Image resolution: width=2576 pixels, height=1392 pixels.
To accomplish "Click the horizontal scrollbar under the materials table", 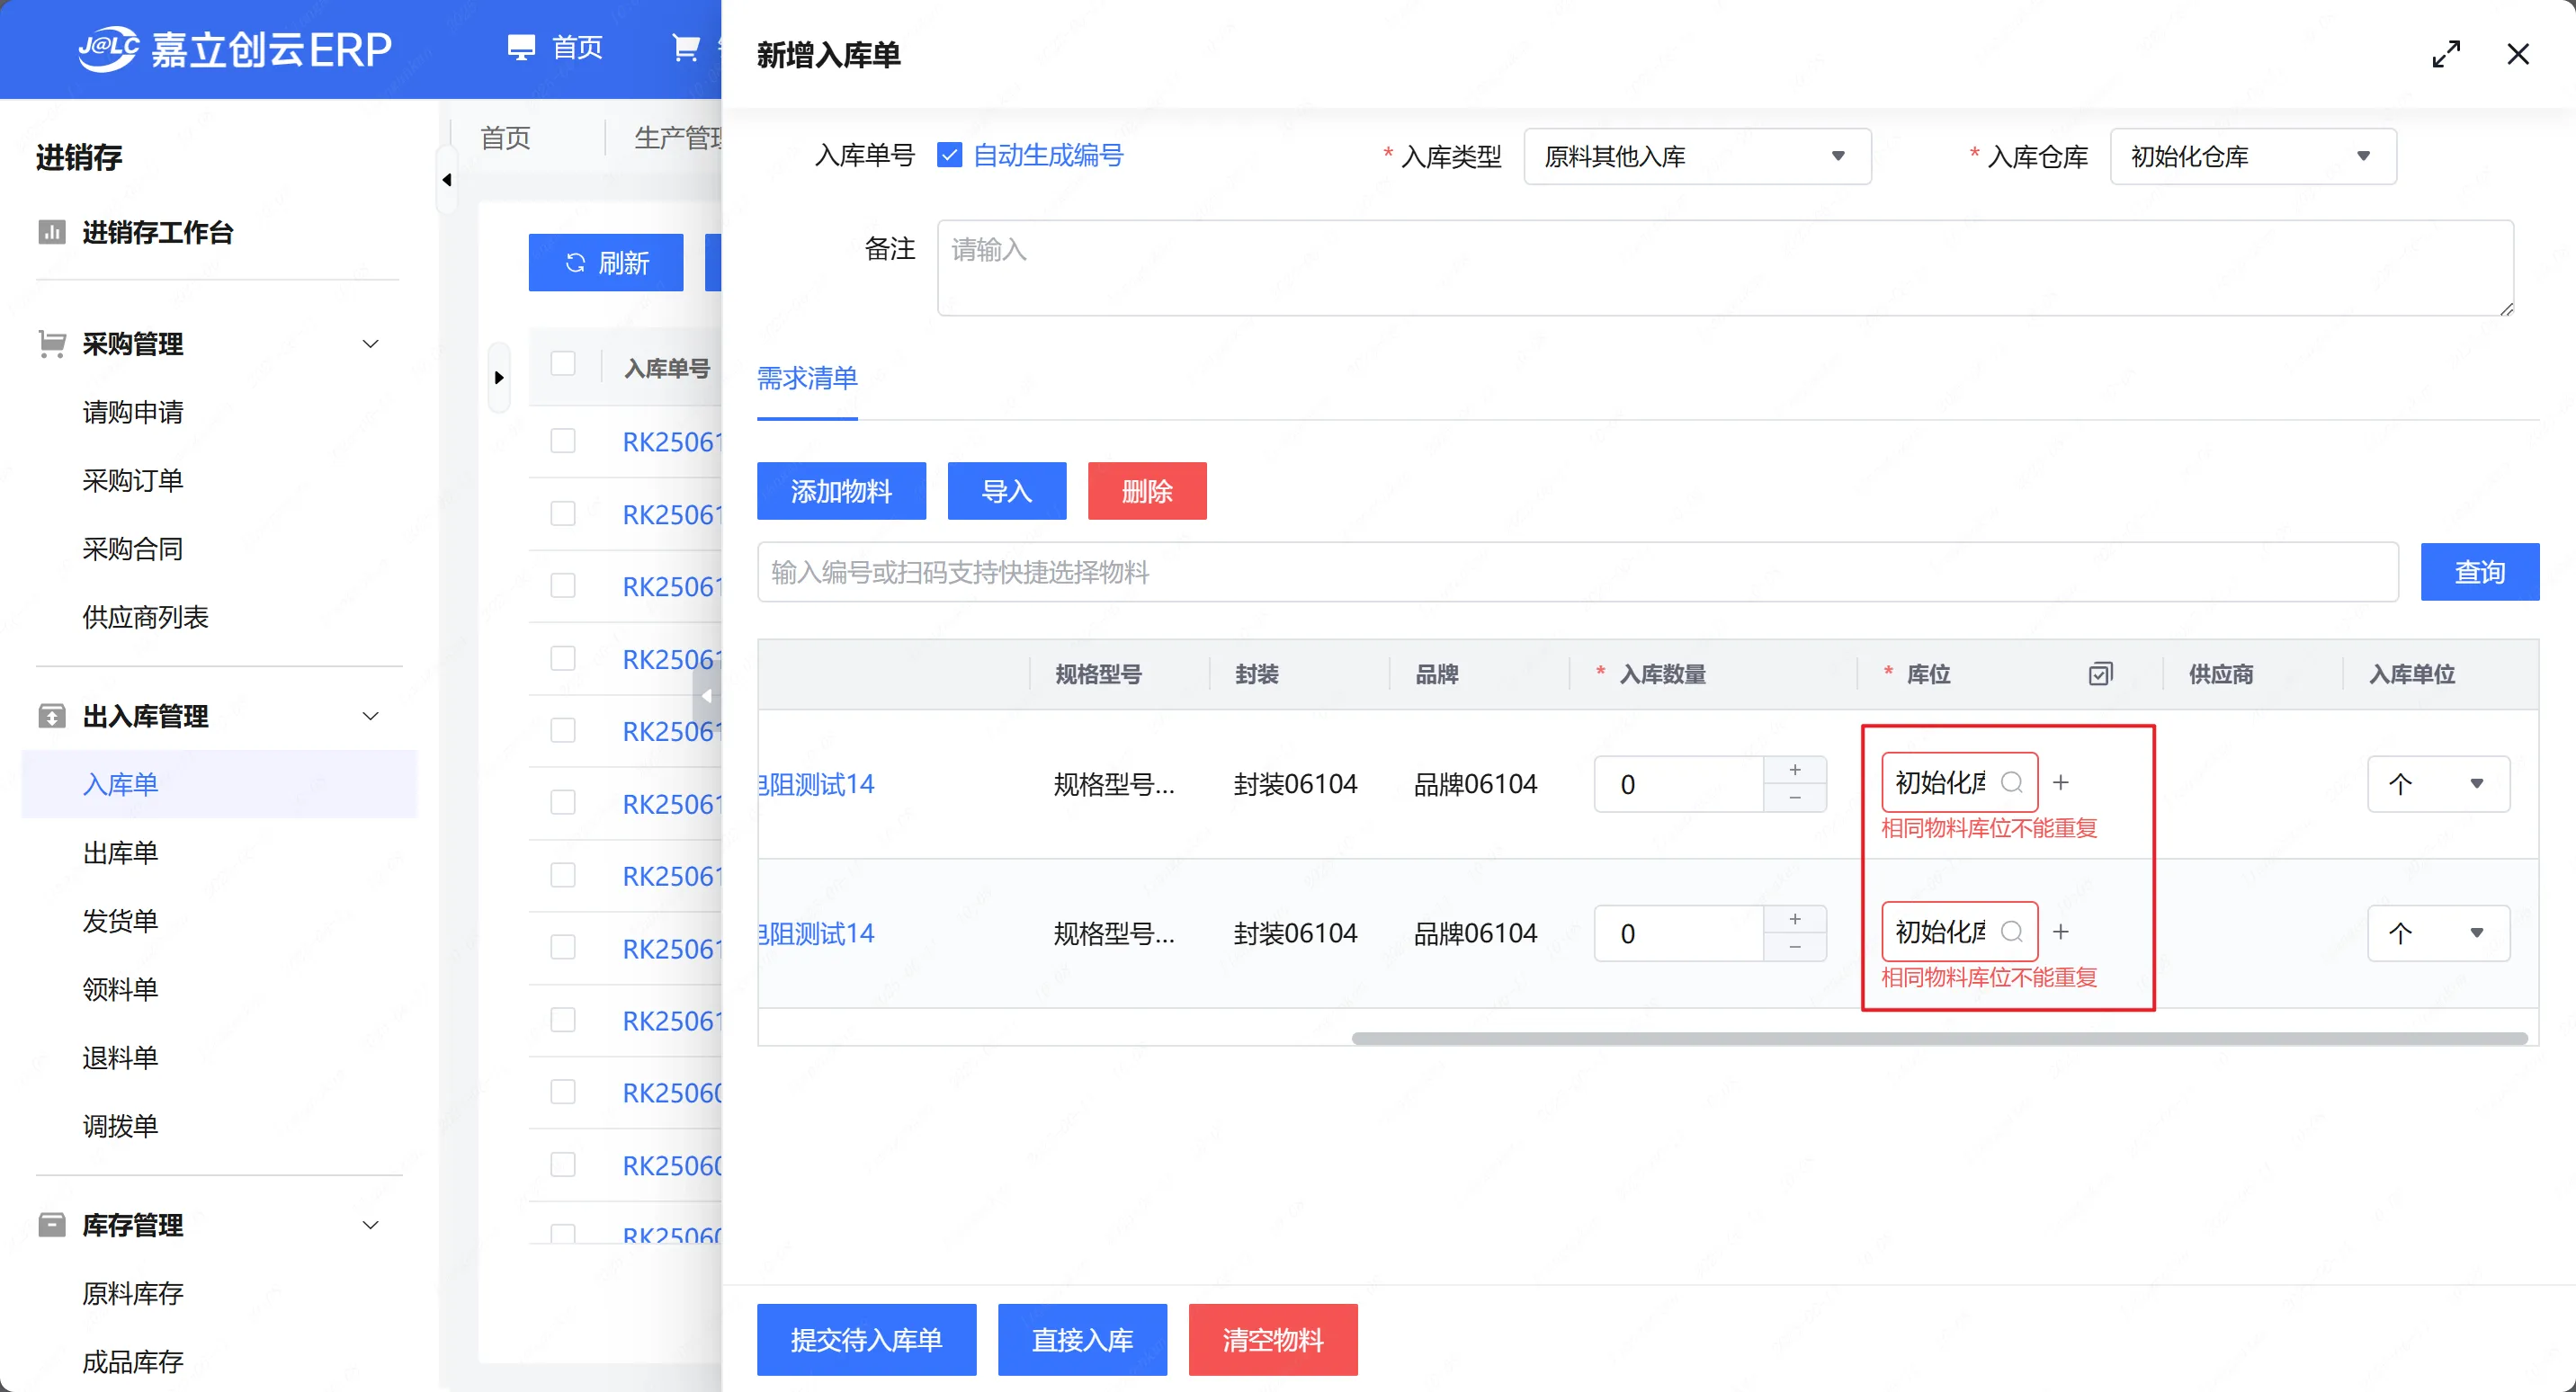I will point(1938,1038).
